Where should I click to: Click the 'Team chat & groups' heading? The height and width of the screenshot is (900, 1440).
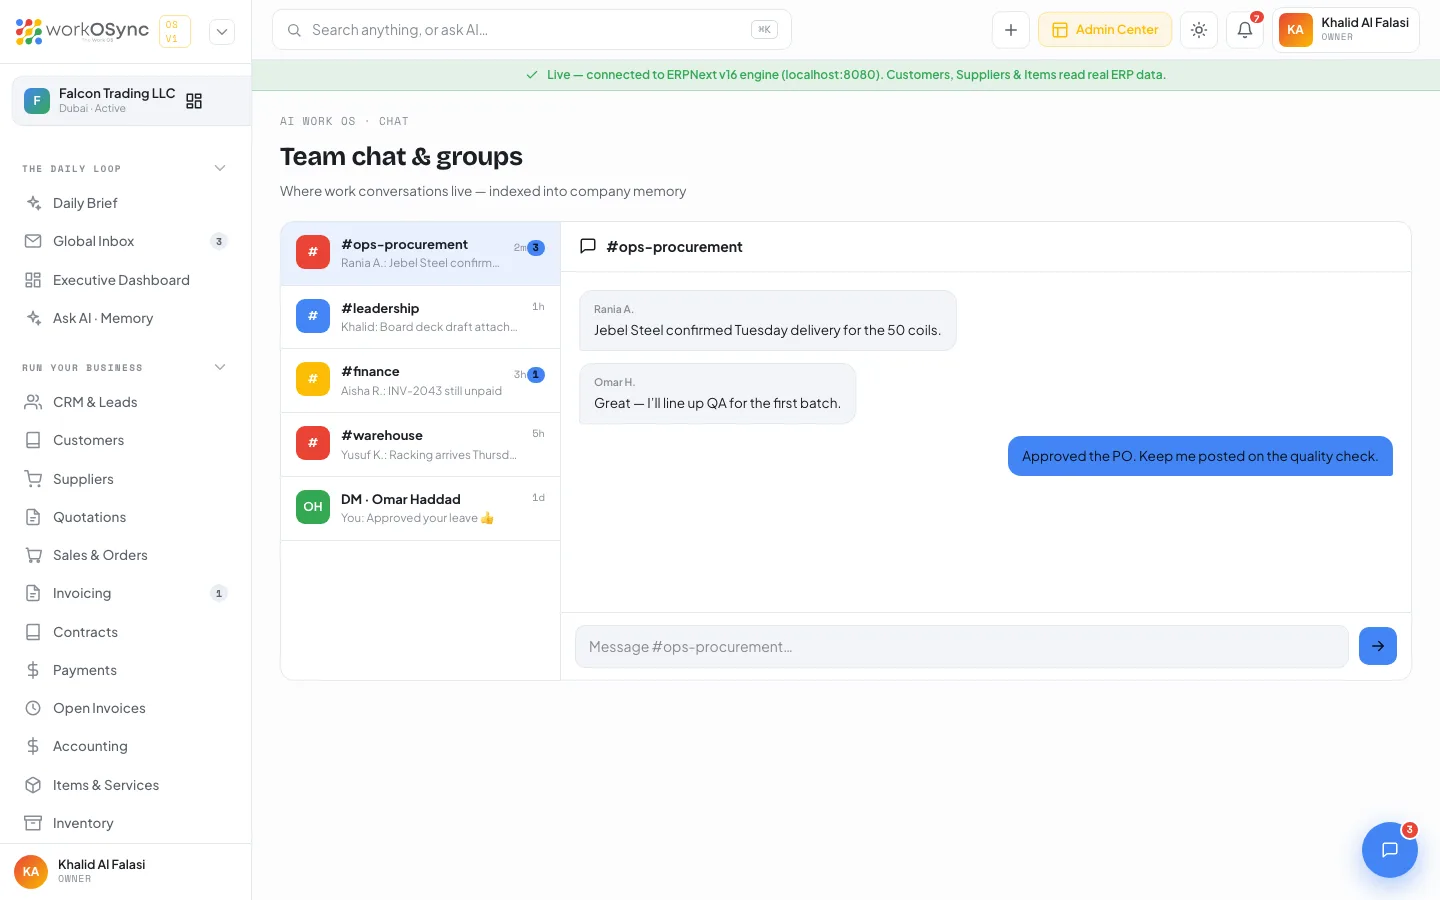[x=401, y=156]
